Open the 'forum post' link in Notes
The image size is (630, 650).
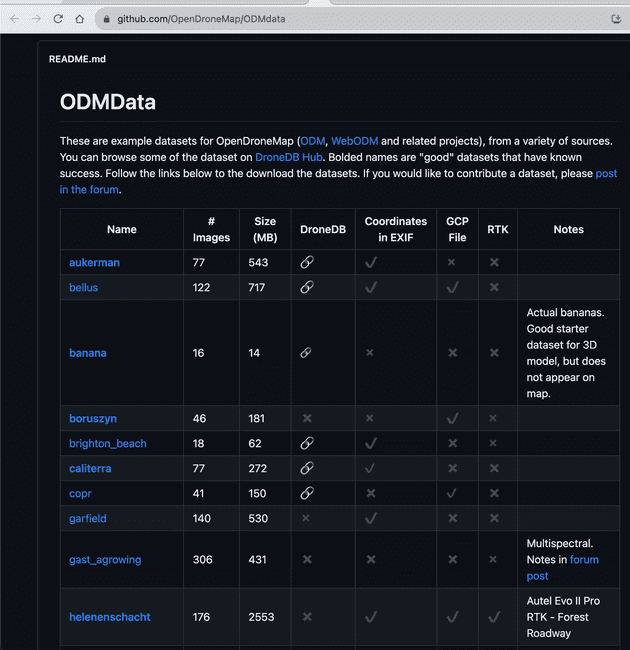[x=584, y=560]
